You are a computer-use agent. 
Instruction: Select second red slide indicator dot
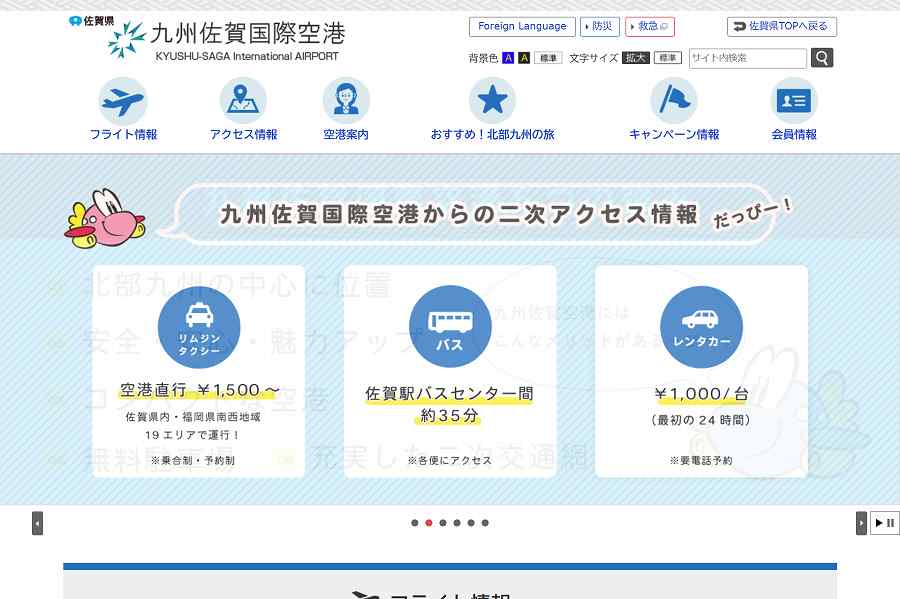[x=429, y=523]
